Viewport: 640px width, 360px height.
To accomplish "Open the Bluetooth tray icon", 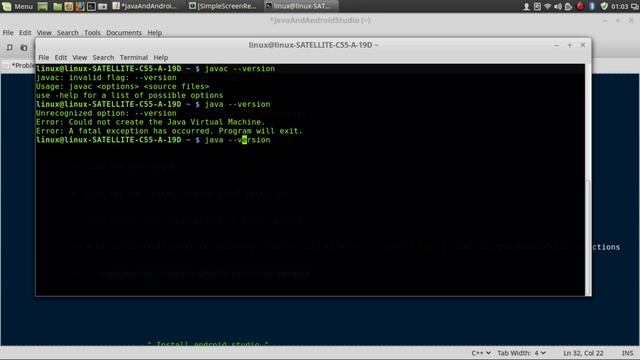I will pos(592,6).
